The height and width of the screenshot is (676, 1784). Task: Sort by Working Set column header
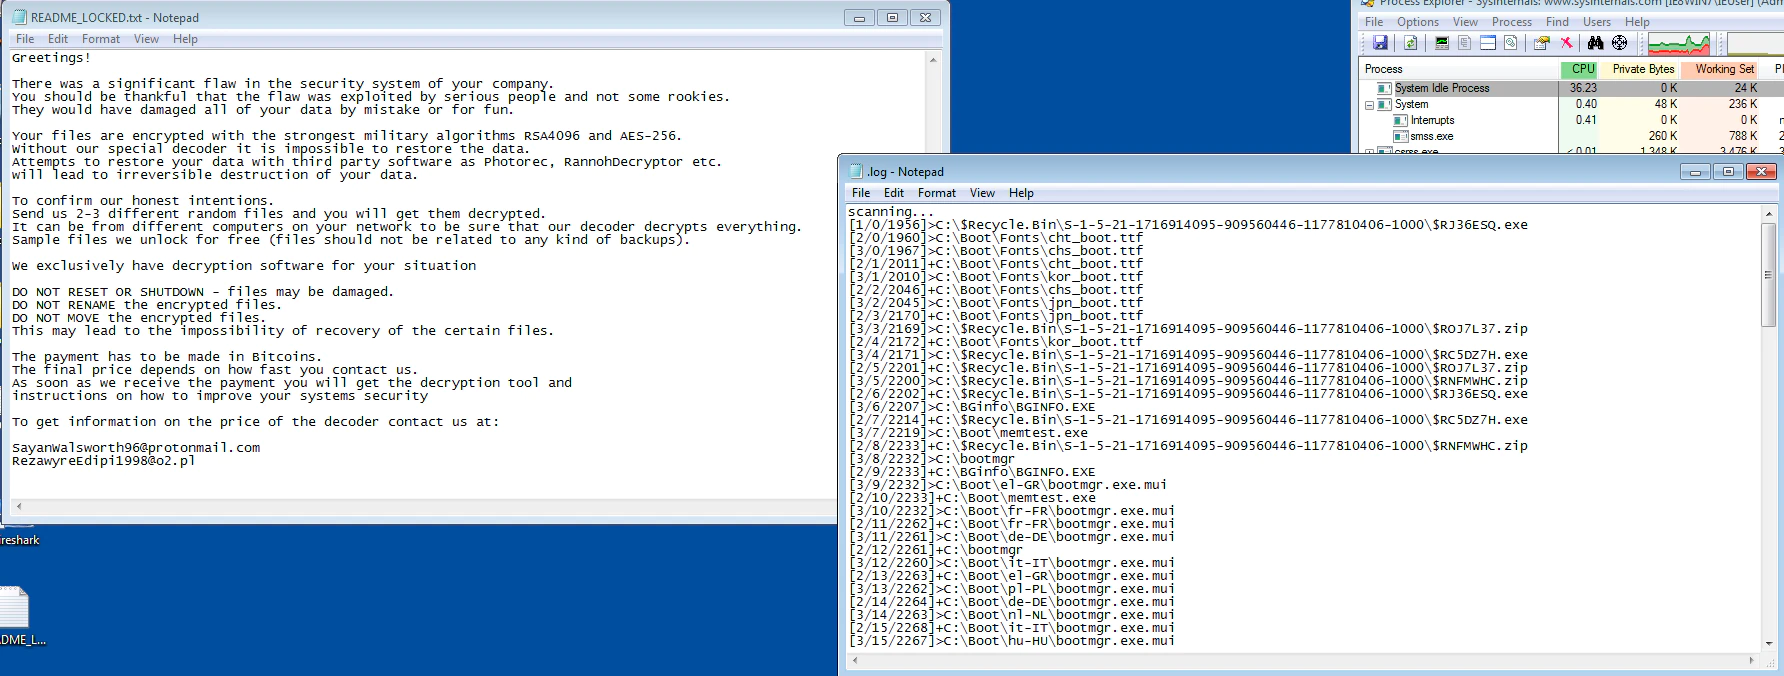click(x=1721, y=69)
